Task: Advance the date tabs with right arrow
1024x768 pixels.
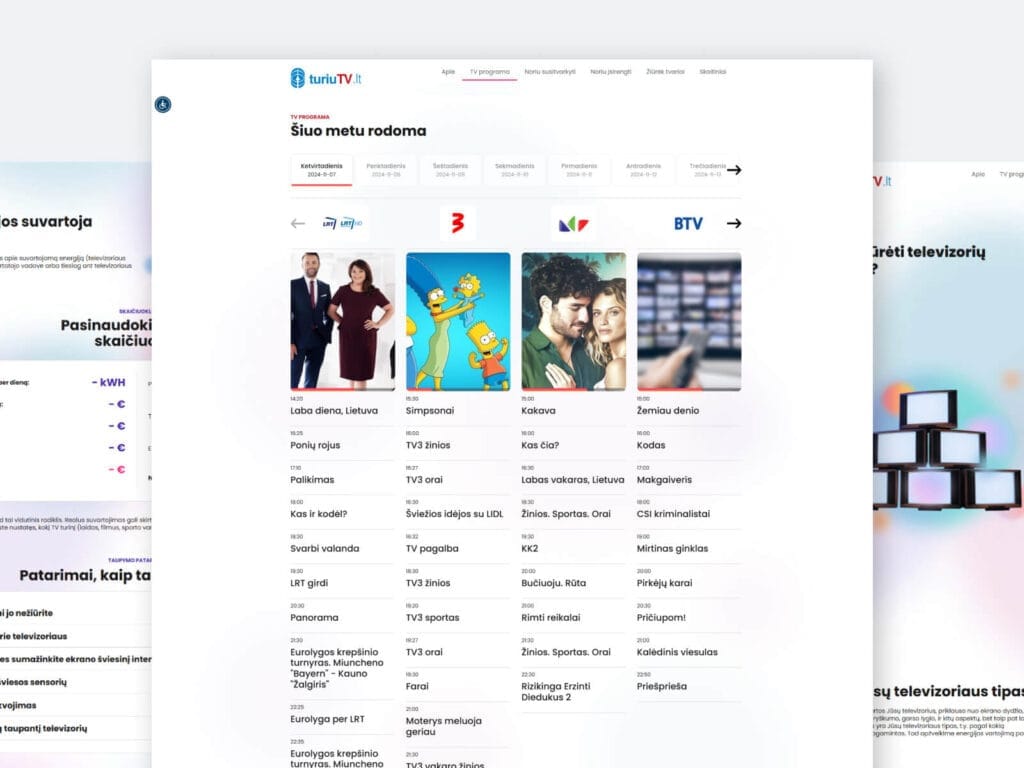Action: pyautogui.click(x=734, y=170)
